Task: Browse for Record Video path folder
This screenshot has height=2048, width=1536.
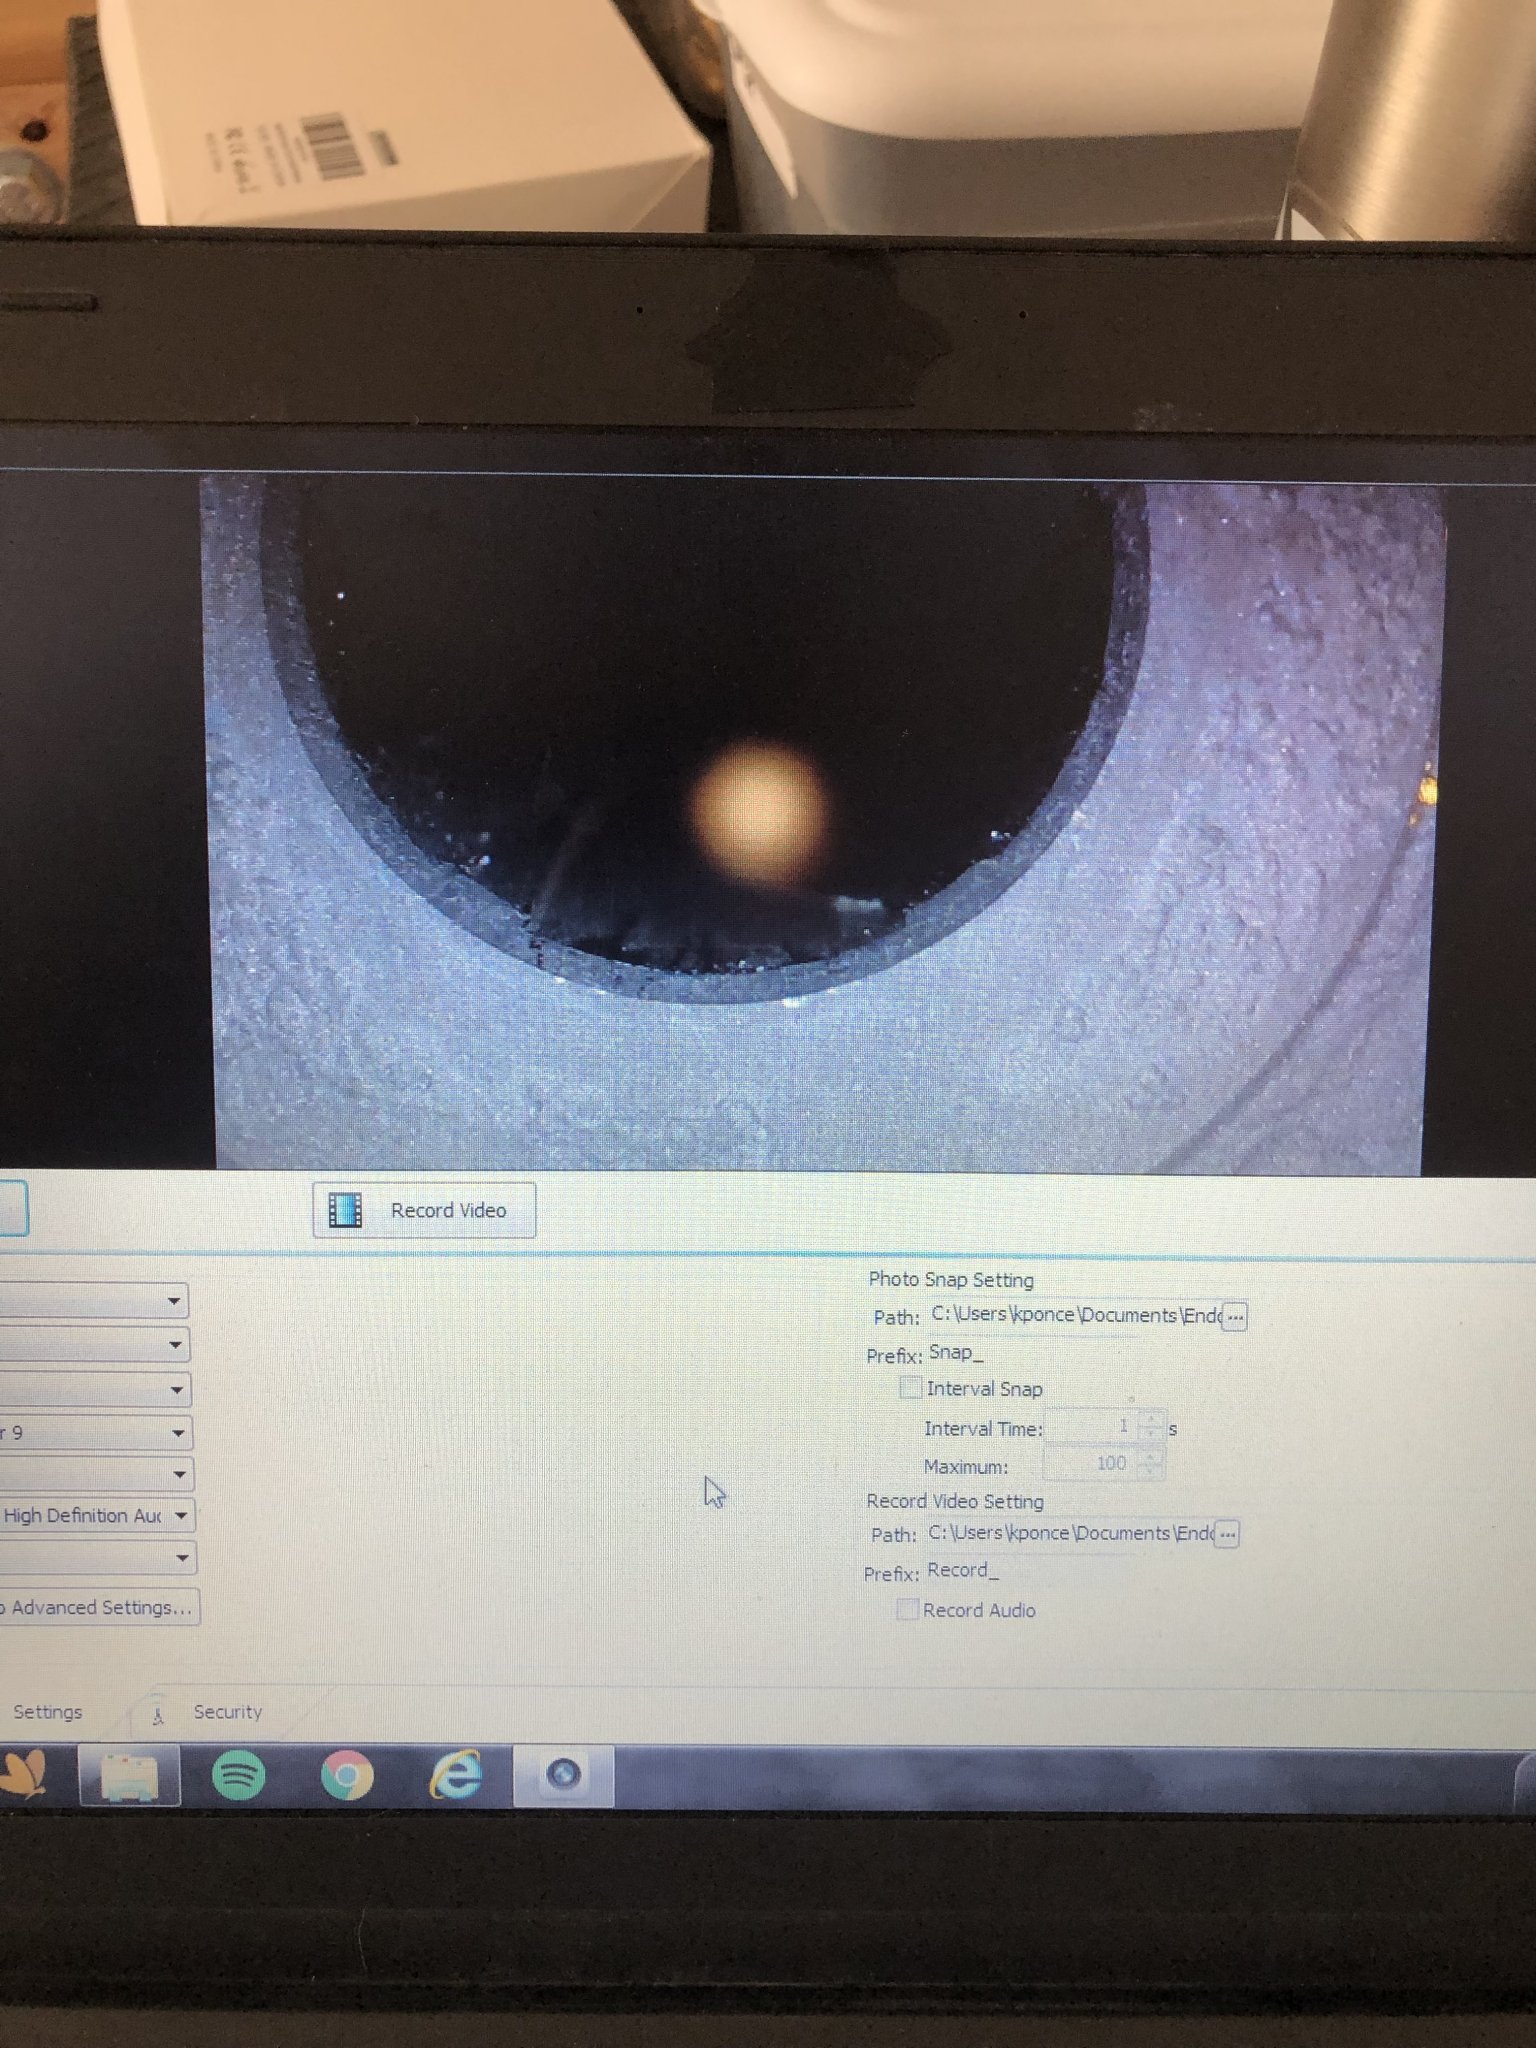Action: [x=1227, y=1534]
